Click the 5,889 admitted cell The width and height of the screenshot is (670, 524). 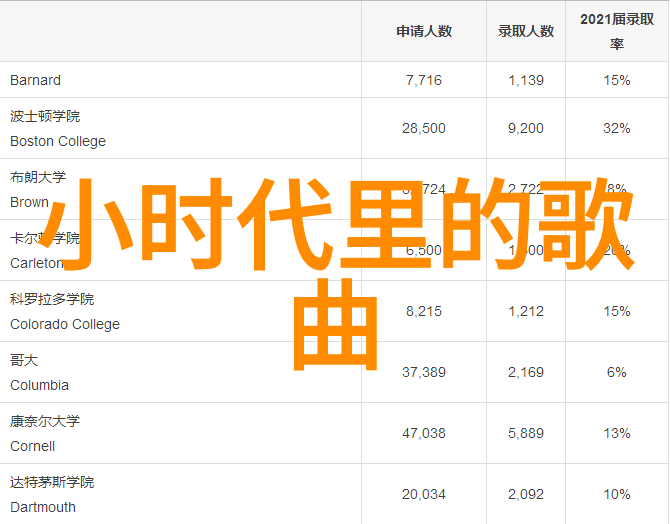(x=526, y=433)
